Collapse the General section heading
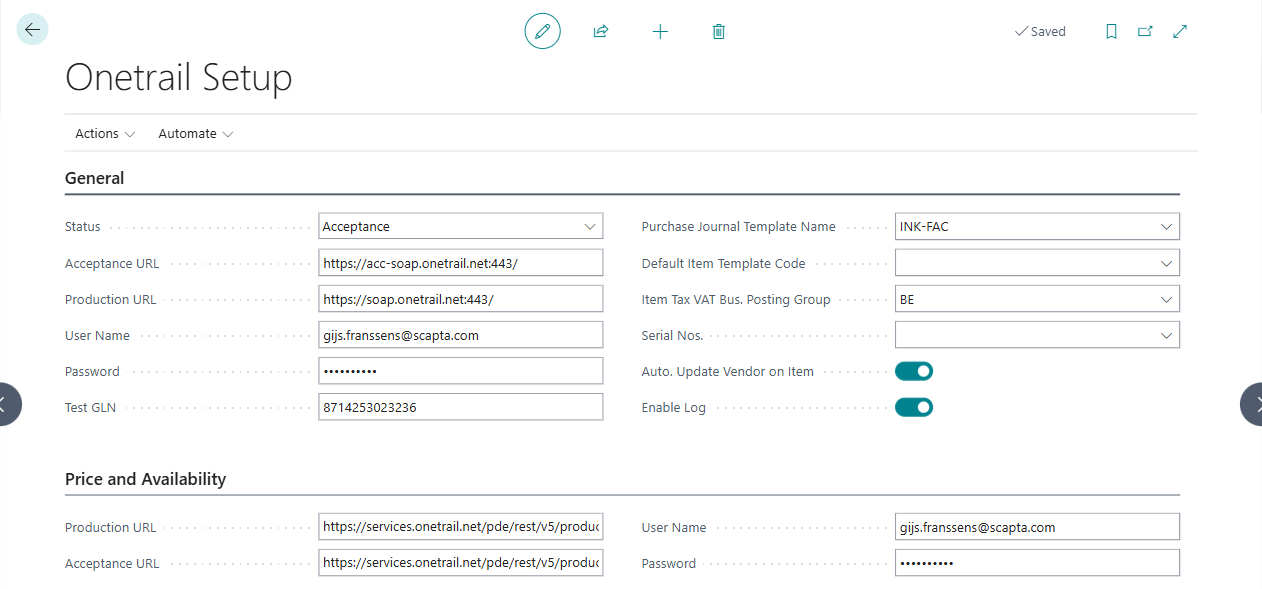1262x589 pixels. (95, 178)
